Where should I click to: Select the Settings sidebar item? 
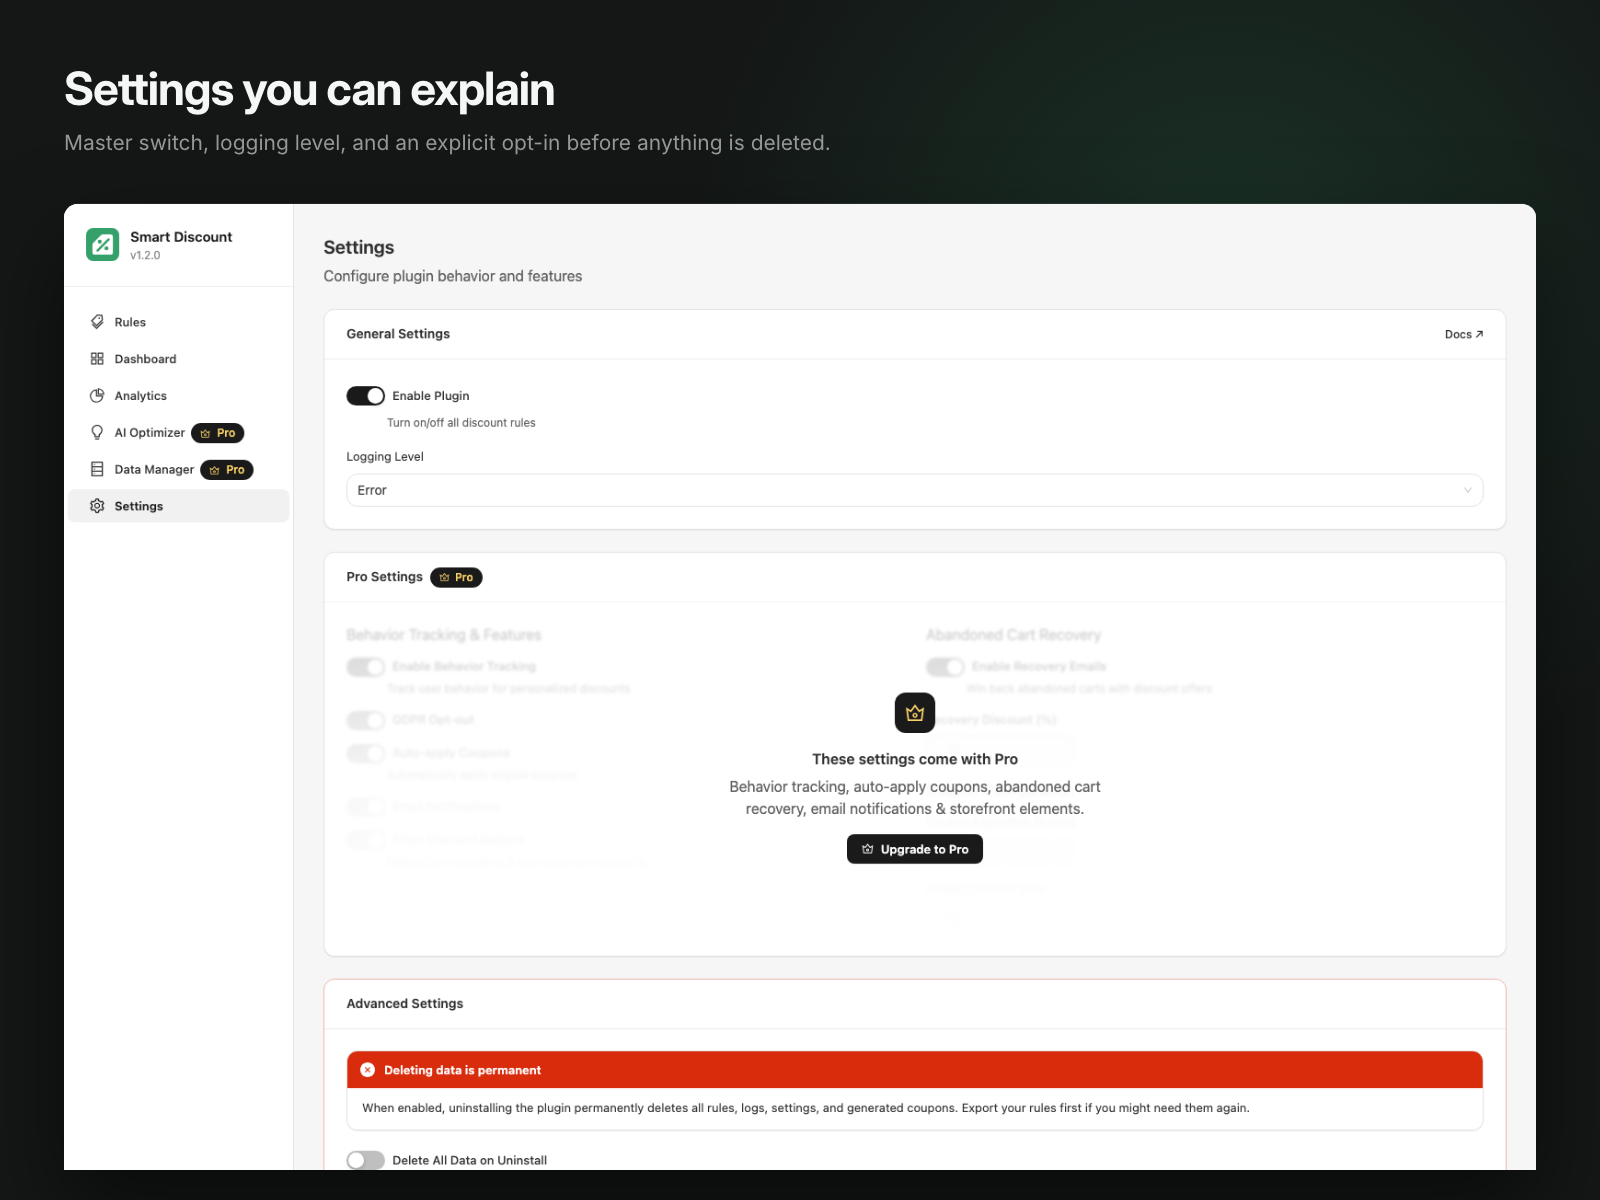[178, 506]
